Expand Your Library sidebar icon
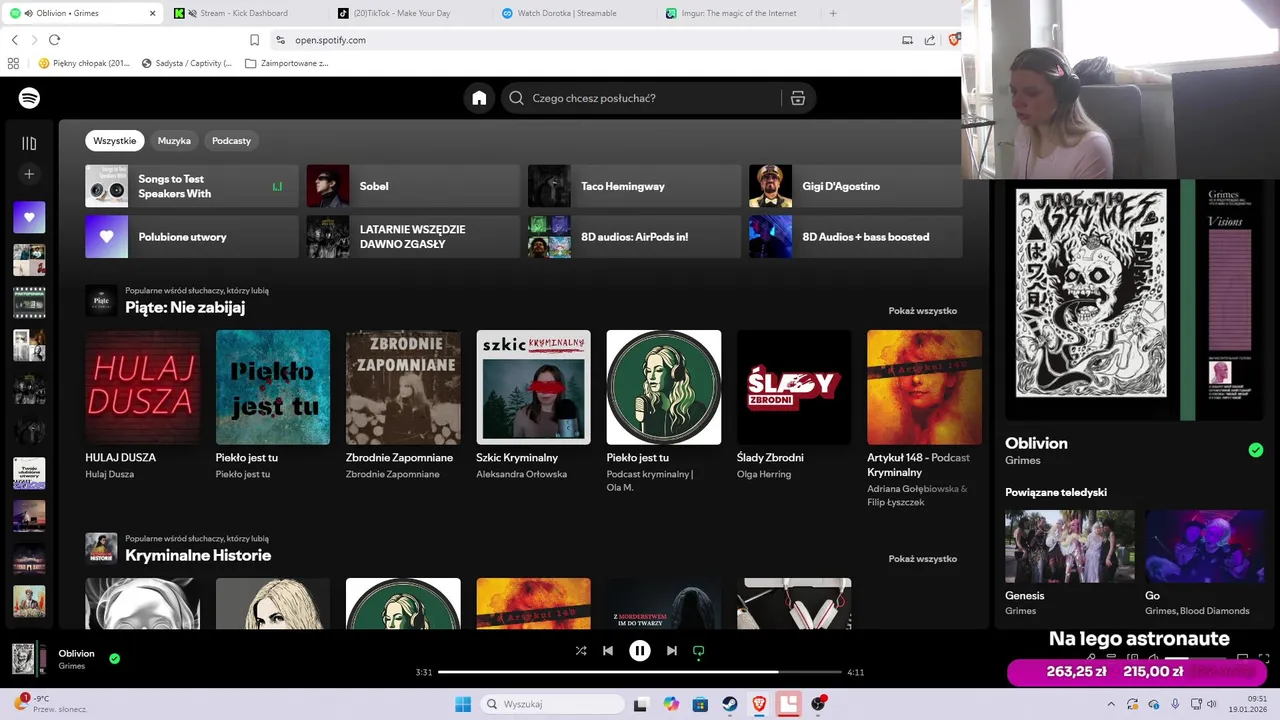Screen dimensions: 1280x720 29,143
